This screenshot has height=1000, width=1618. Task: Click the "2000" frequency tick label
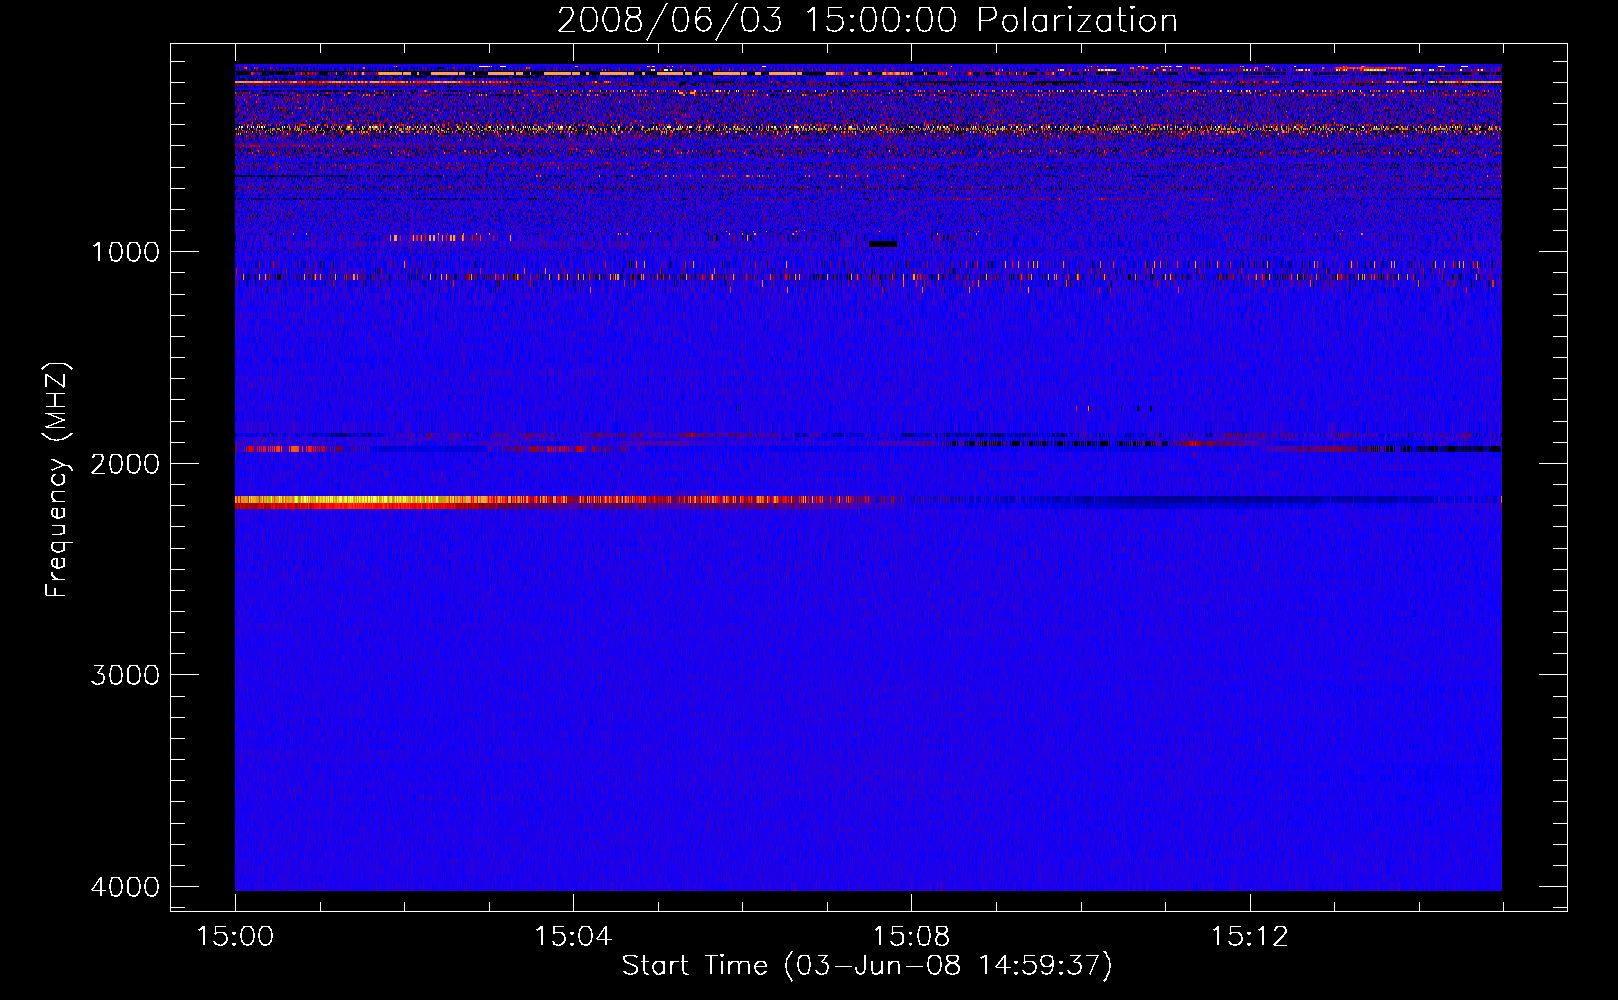[x=125, y=464]
